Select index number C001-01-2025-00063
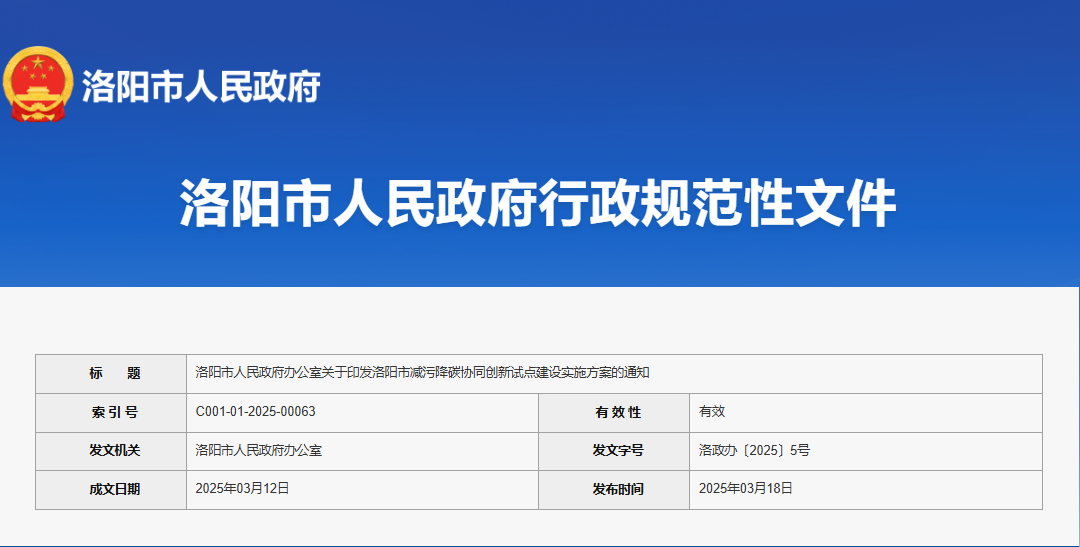 [256, 412]
